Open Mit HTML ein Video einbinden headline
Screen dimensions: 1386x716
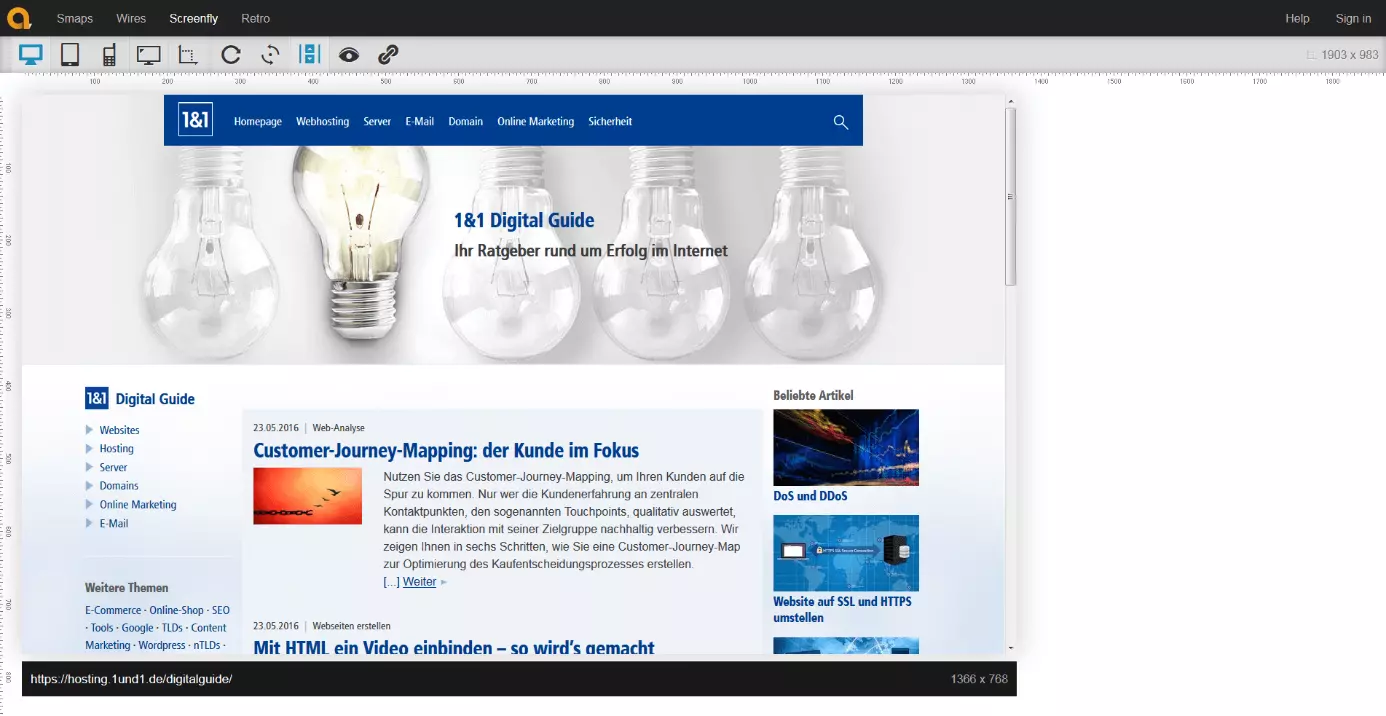(x=454, y=647)
